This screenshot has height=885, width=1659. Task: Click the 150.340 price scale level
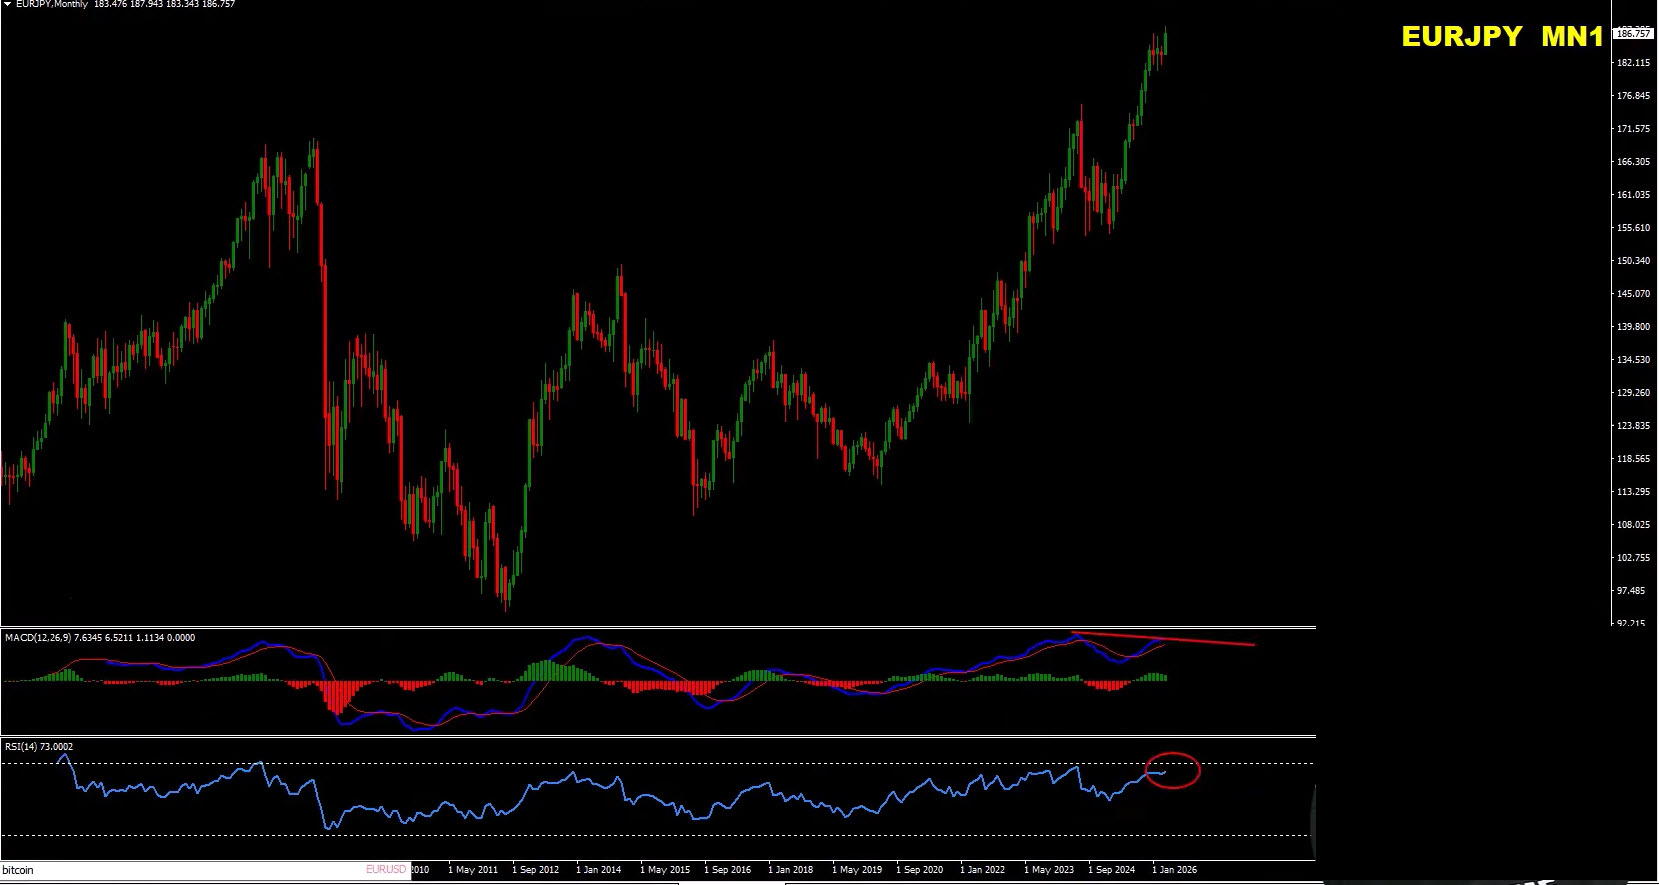[x=1633, y=261]
